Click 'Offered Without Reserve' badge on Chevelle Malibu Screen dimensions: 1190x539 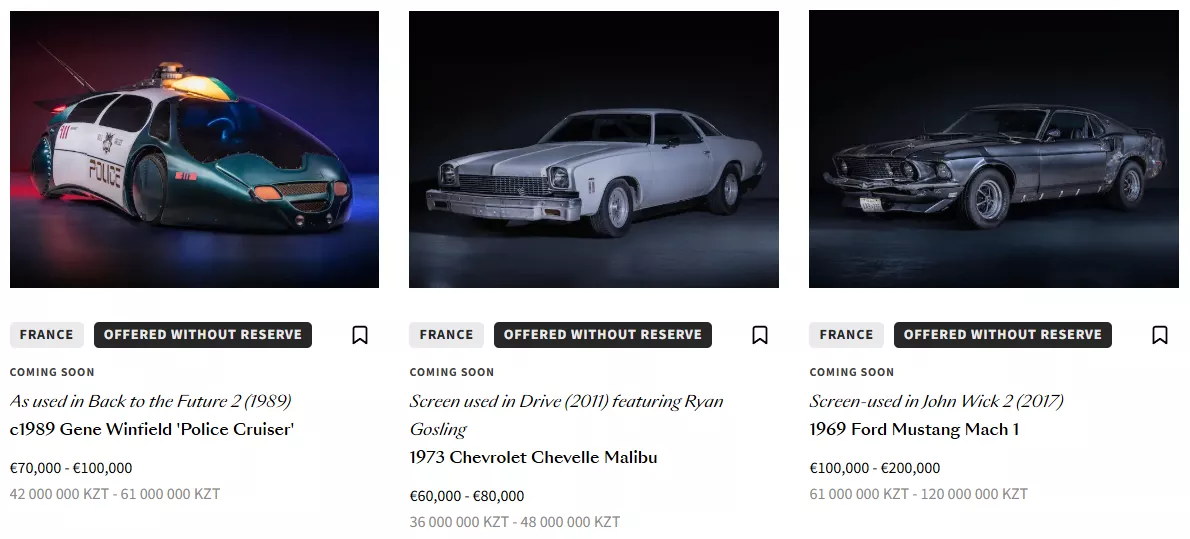pos(603,335)
